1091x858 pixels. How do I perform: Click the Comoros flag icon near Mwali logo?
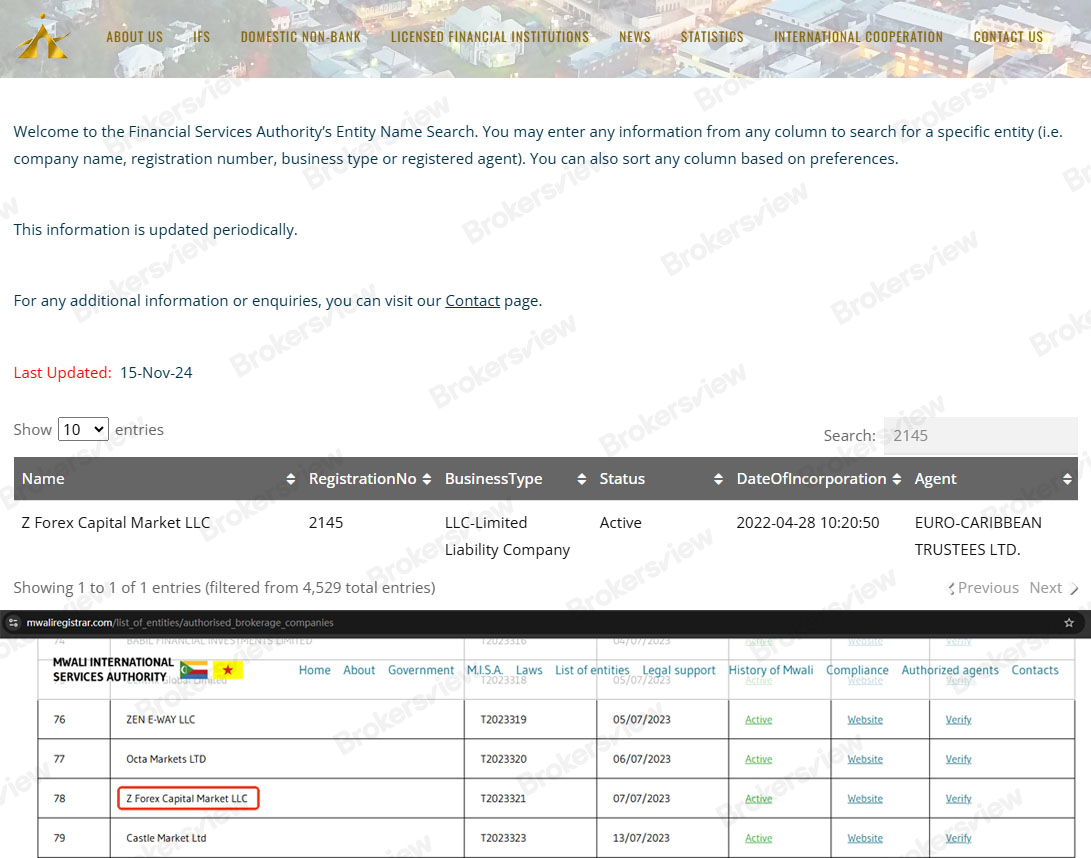click(x=193, y=670)
